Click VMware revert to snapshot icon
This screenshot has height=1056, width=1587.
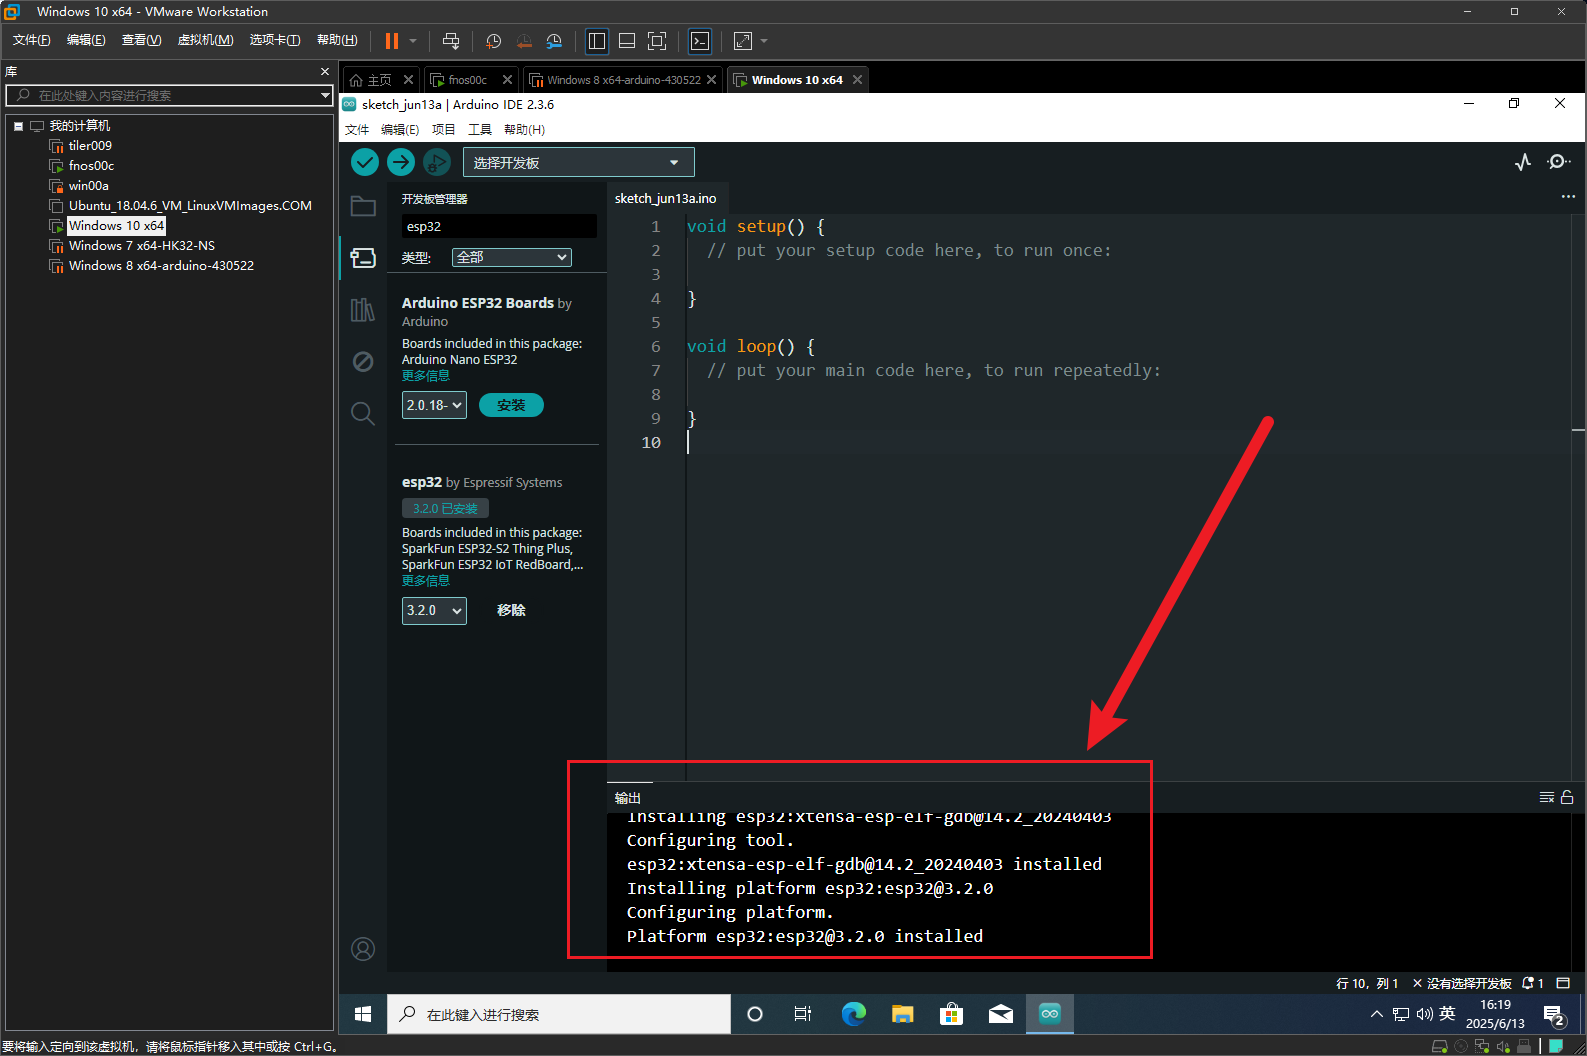[x=524, y=41]
